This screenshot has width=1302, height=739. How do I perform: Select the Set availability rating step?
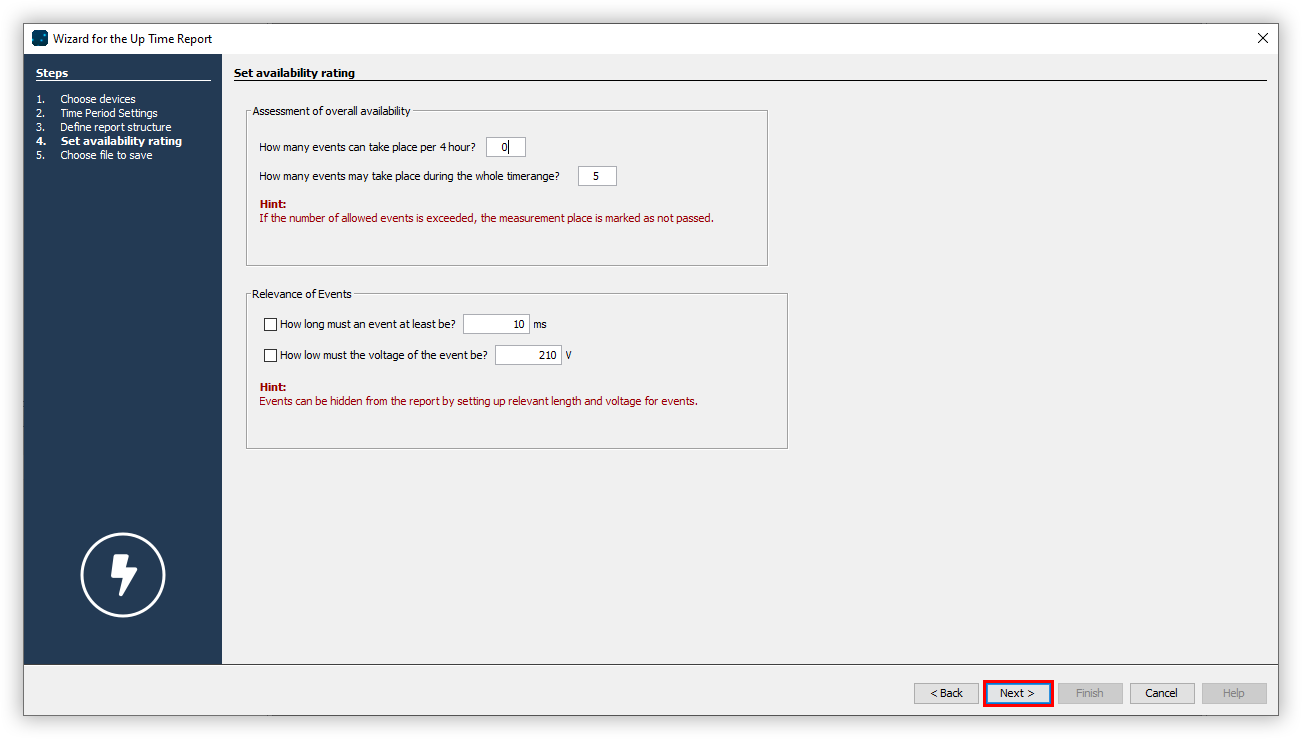tap(120, 140)
